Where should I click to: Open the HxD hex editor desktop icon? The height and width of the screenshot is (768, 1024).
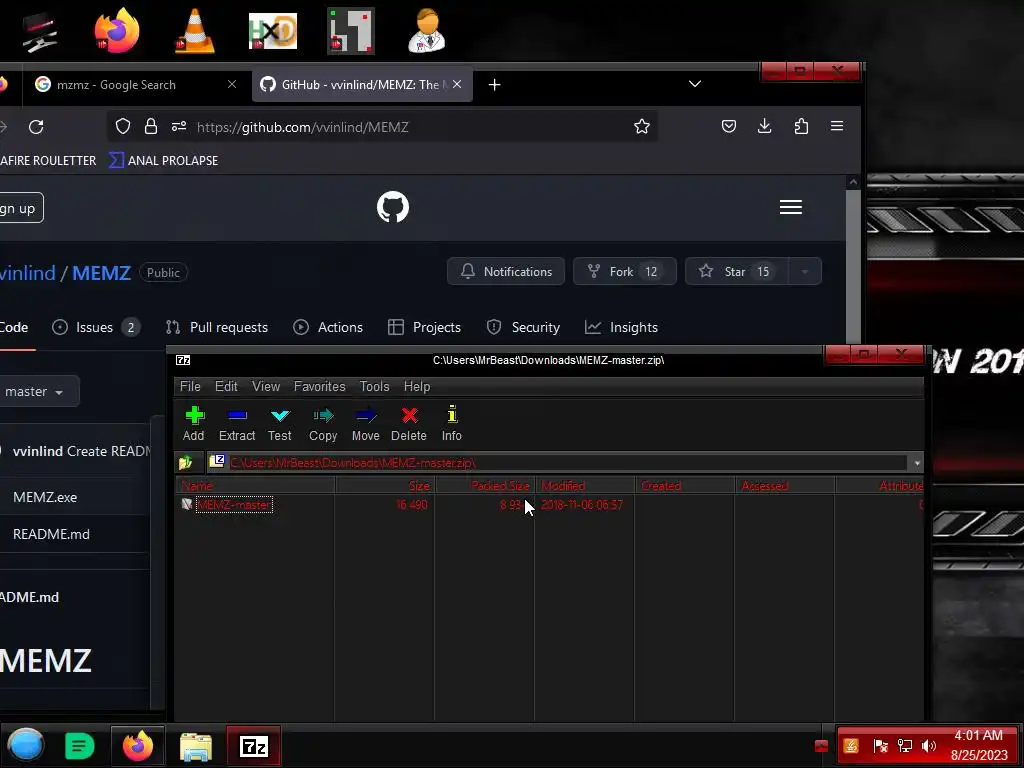tap(272, 31)
